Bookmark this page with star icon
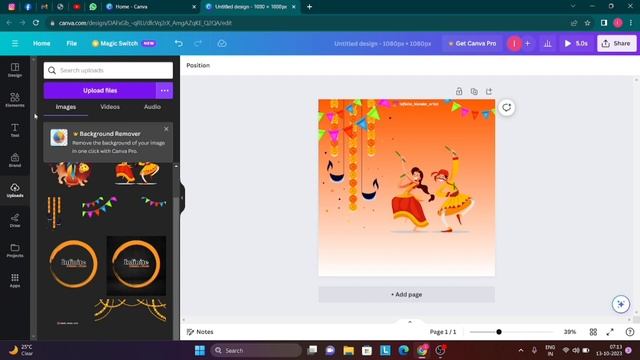Viewport: 640px width, 360px height. point(587,23)
